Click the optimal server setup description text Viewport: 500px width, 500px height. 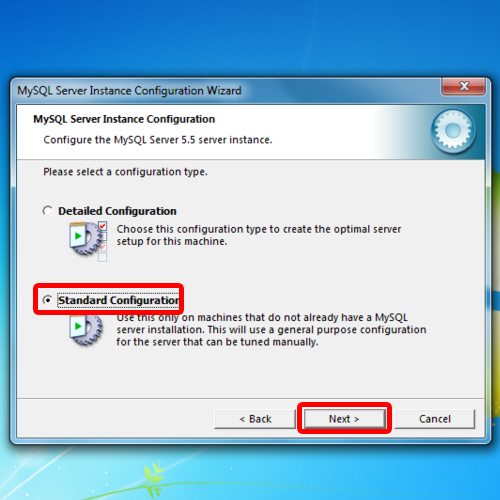tap(259, 235)
